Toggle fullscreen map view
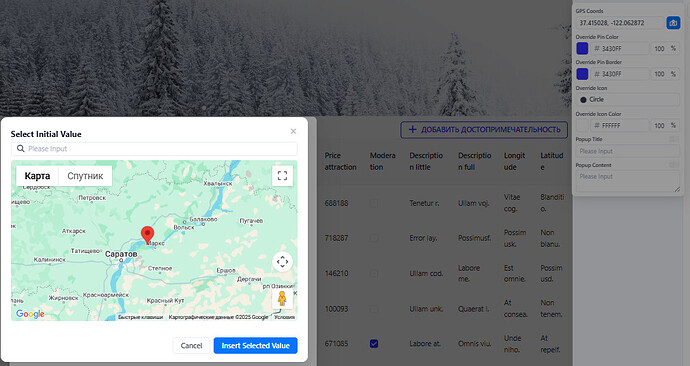The height and width of the screenshot is (366, 690). click(x=283, y=176)
